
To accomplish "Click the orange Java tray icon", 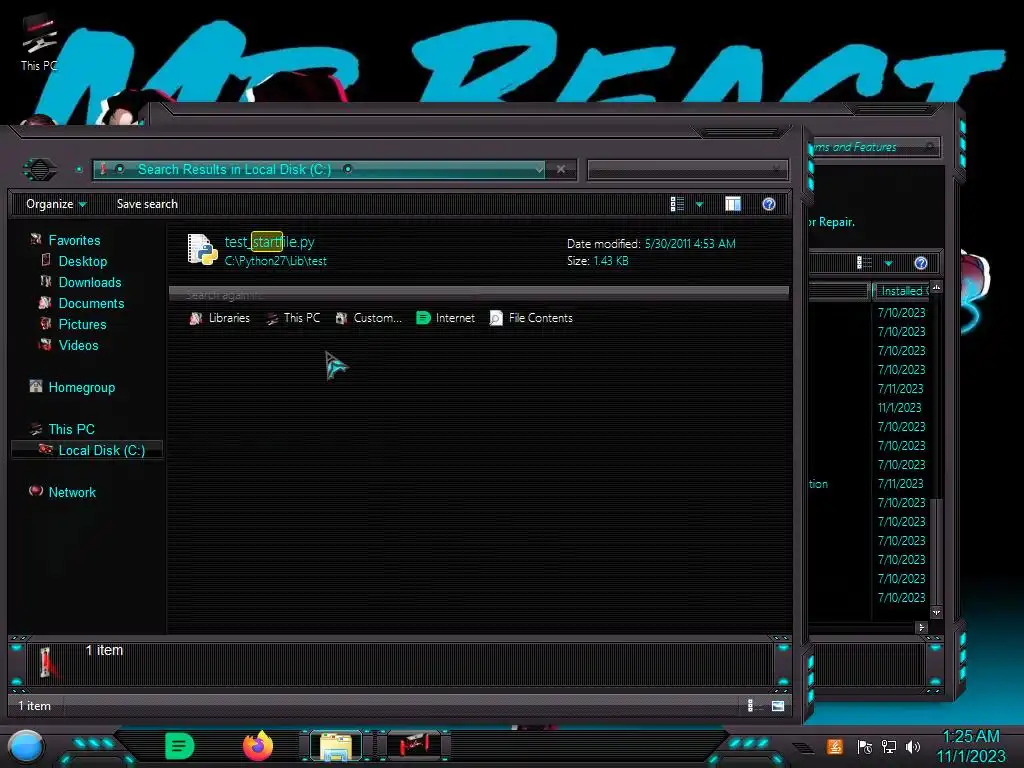I will (x=834, y=746).
